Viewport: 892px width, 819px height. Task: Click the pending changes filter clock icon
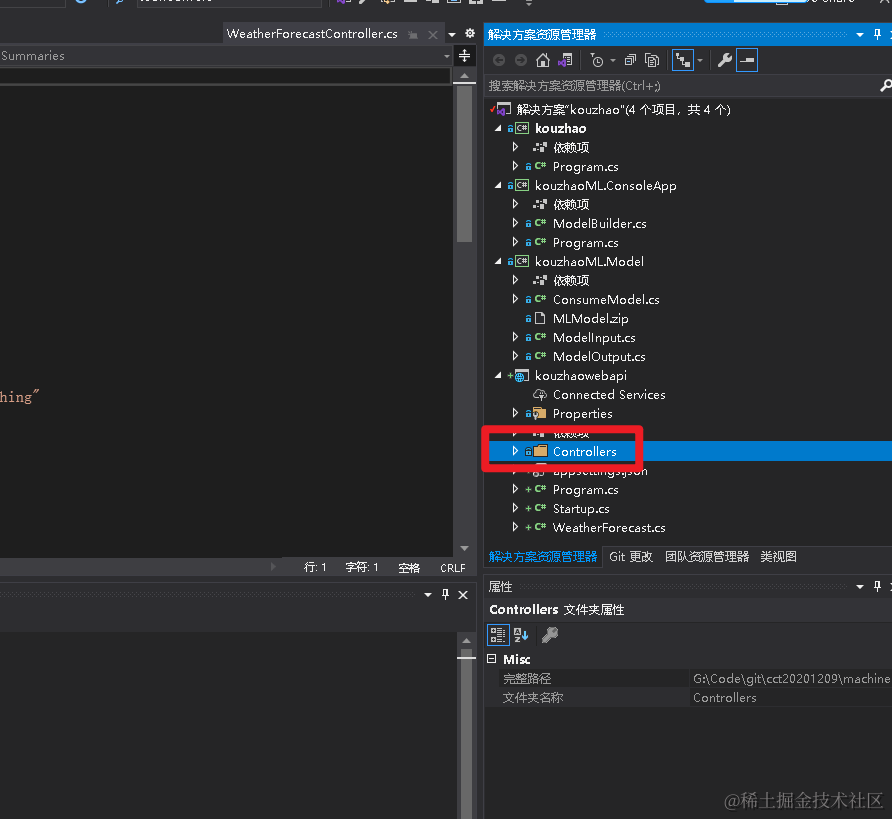pos(597,60)
